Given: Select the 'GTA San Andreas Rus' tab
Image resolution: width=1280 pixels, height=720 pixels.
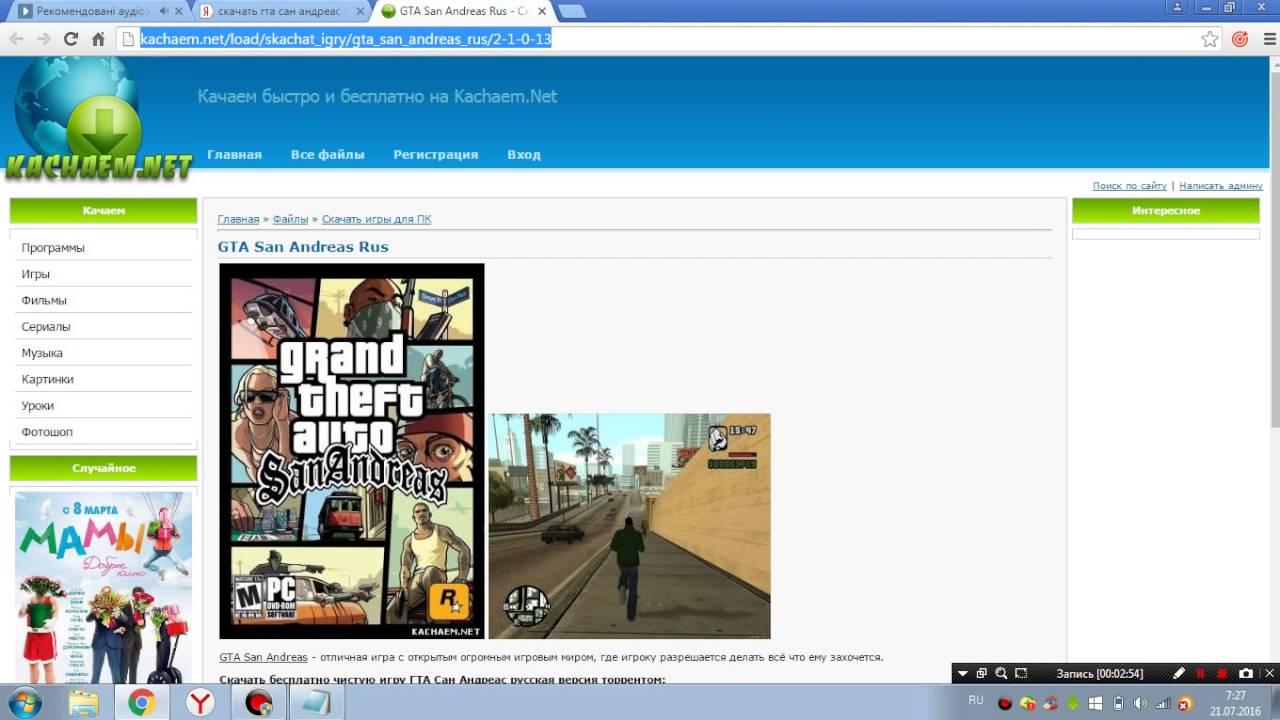Looking at the screenshot, I should tap(462, 11).
